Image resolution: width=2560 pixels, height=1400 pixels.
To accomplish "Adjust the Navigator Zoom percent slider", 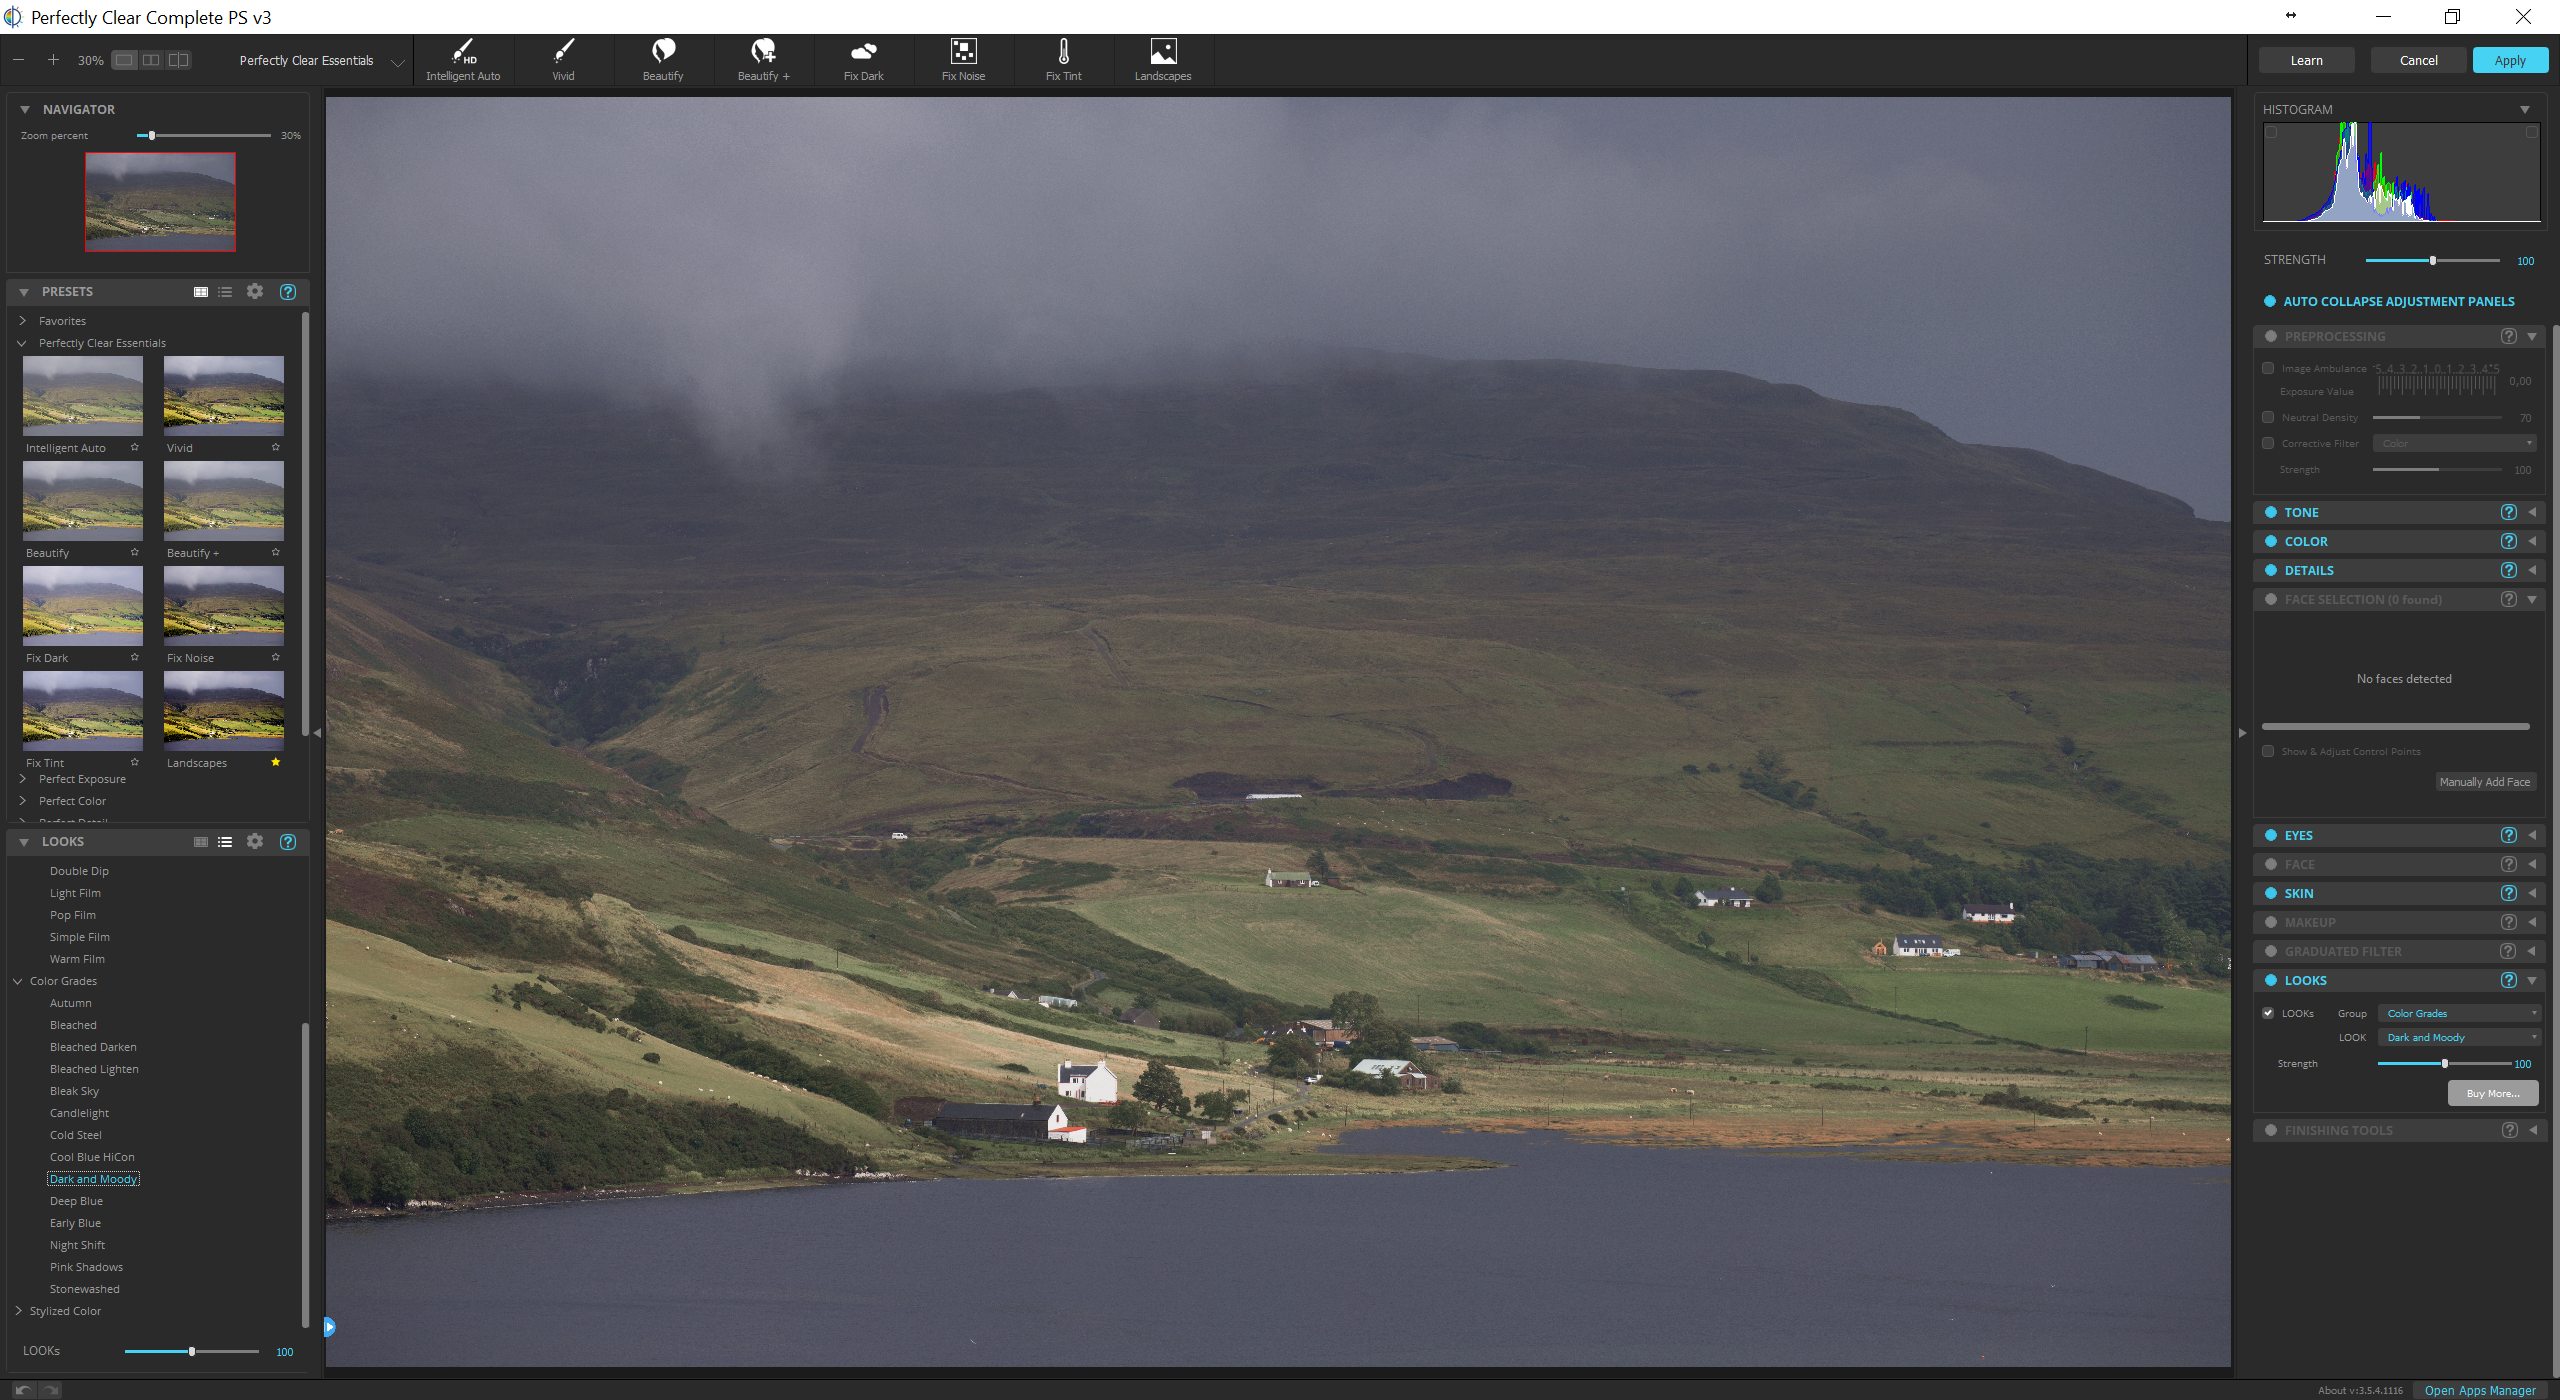I will (204, 135).
